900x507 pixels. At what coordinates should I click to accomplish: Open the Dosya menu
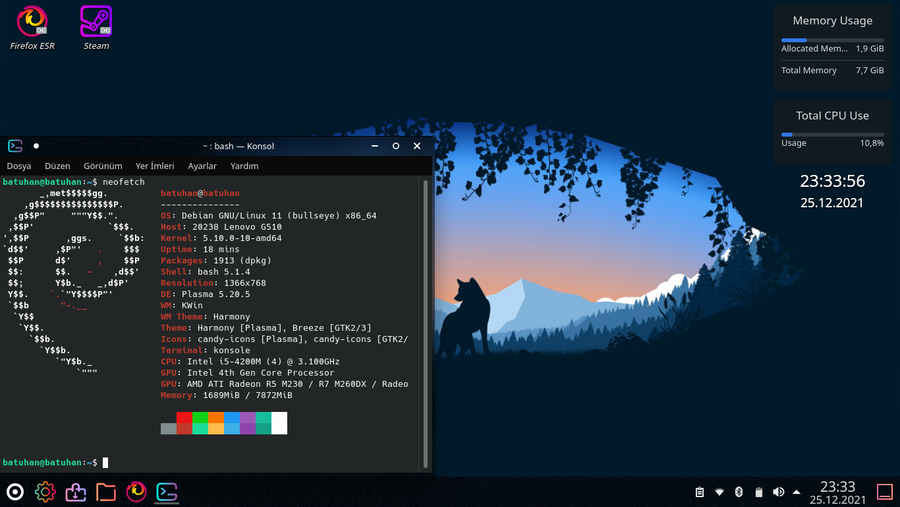(x=19, y=166)
